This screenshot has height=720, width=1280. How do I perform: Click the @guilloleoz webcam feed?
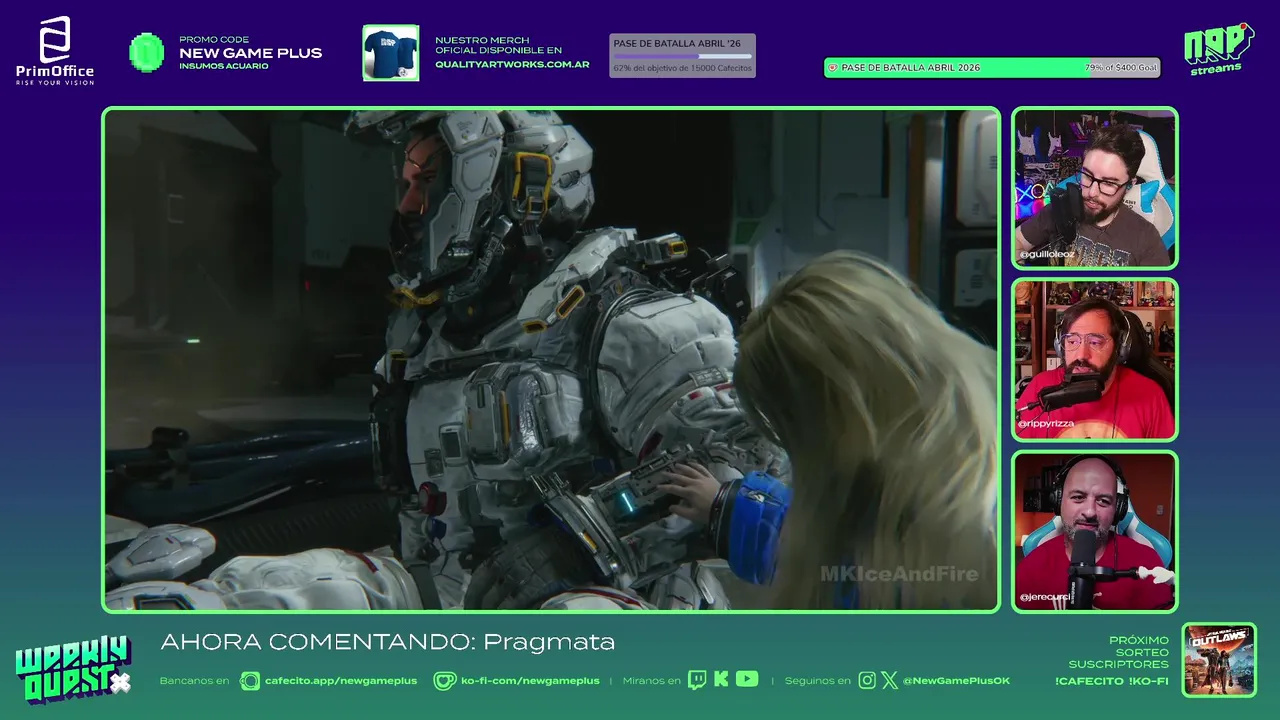[x=1095, y=188]
